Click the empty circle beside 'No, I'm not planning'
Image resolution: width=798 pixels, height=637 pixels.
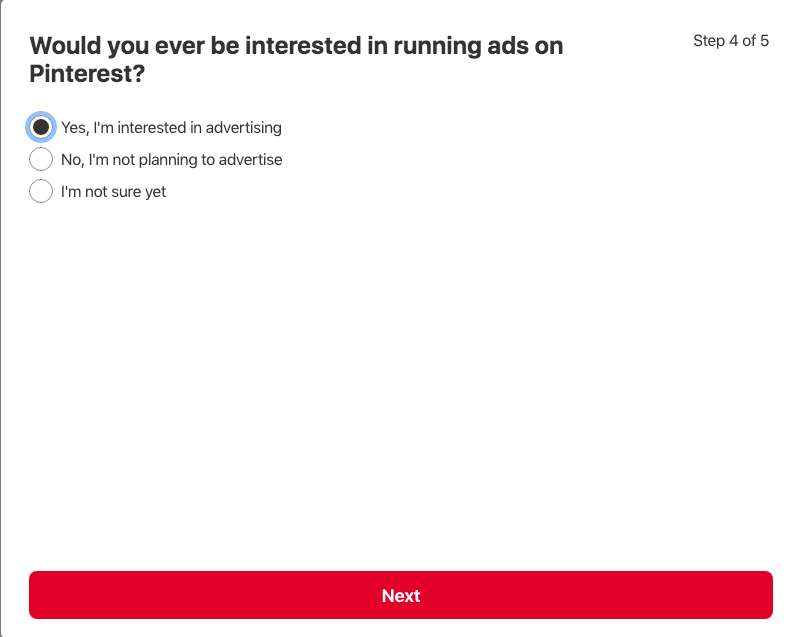41,159
